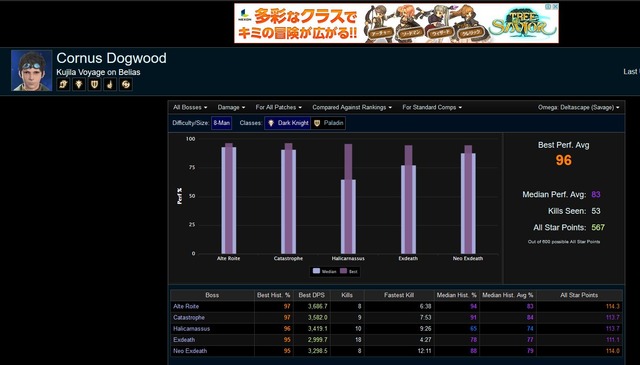Click the All Star Points value 111.1
The height and width of the screenshot is (365, 640).
[613, 339]
